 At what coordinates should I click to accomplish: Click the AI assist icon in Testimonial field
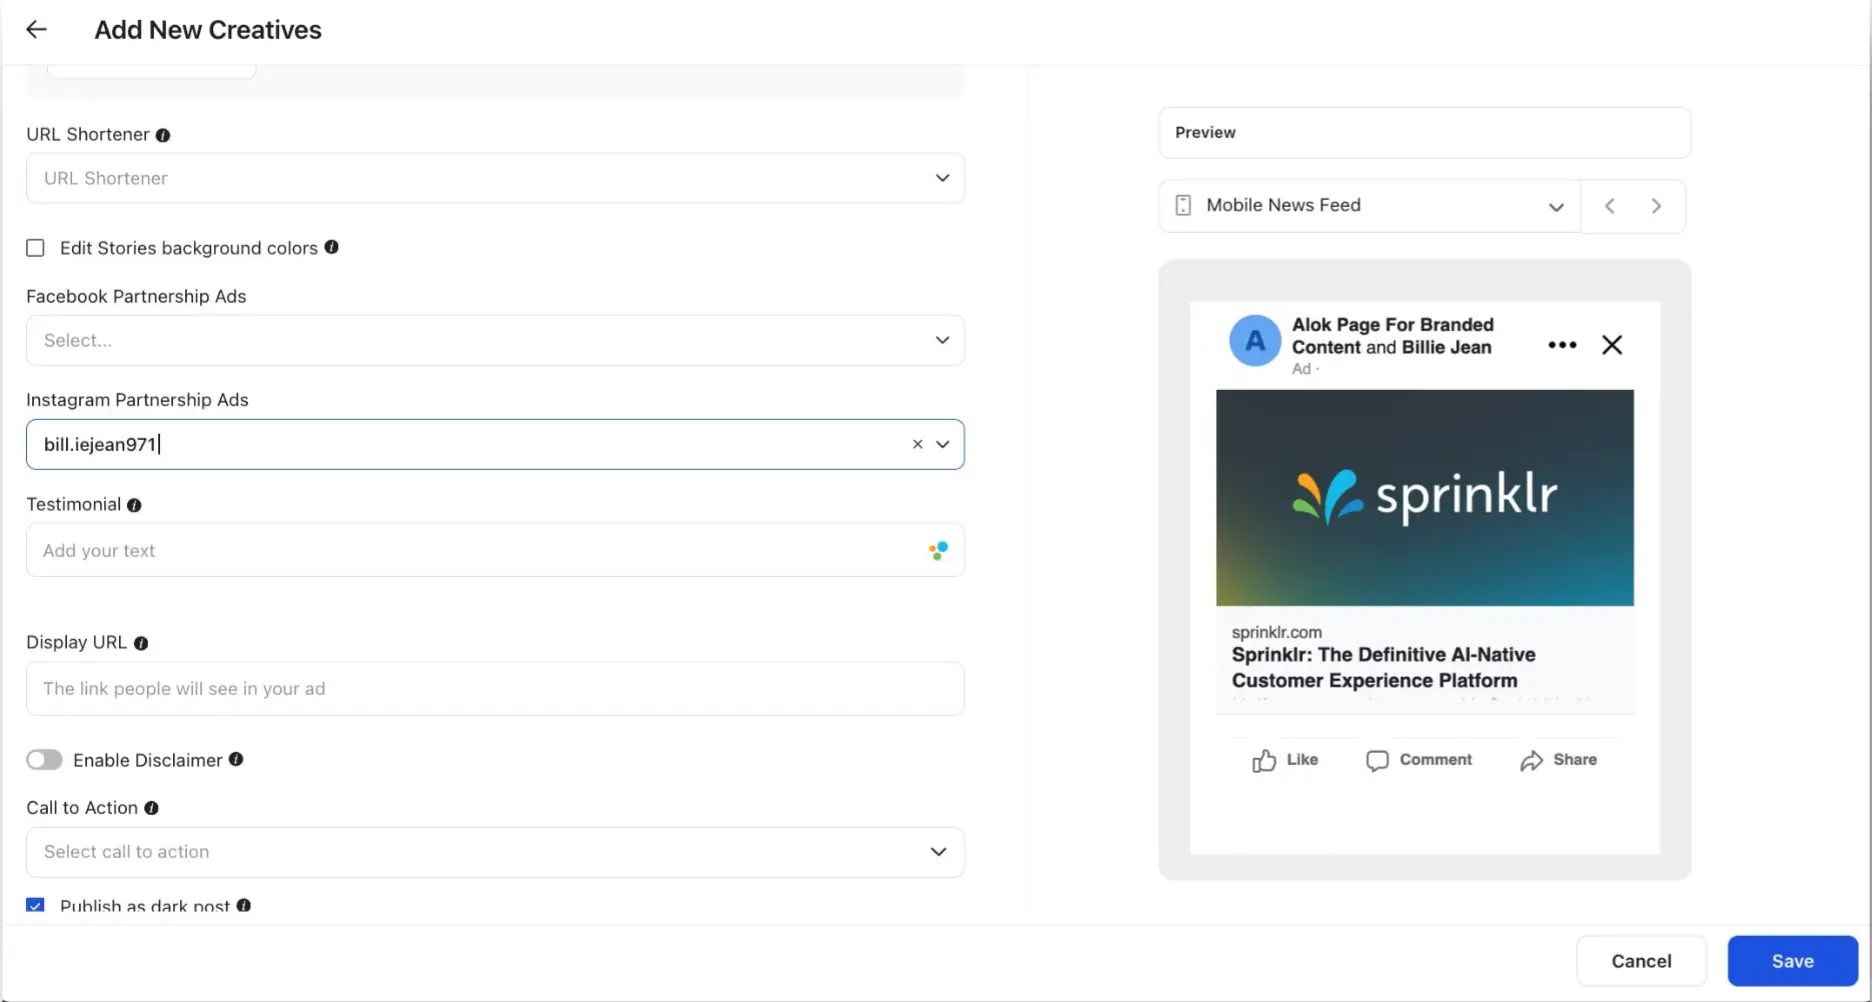pos(938,550)
